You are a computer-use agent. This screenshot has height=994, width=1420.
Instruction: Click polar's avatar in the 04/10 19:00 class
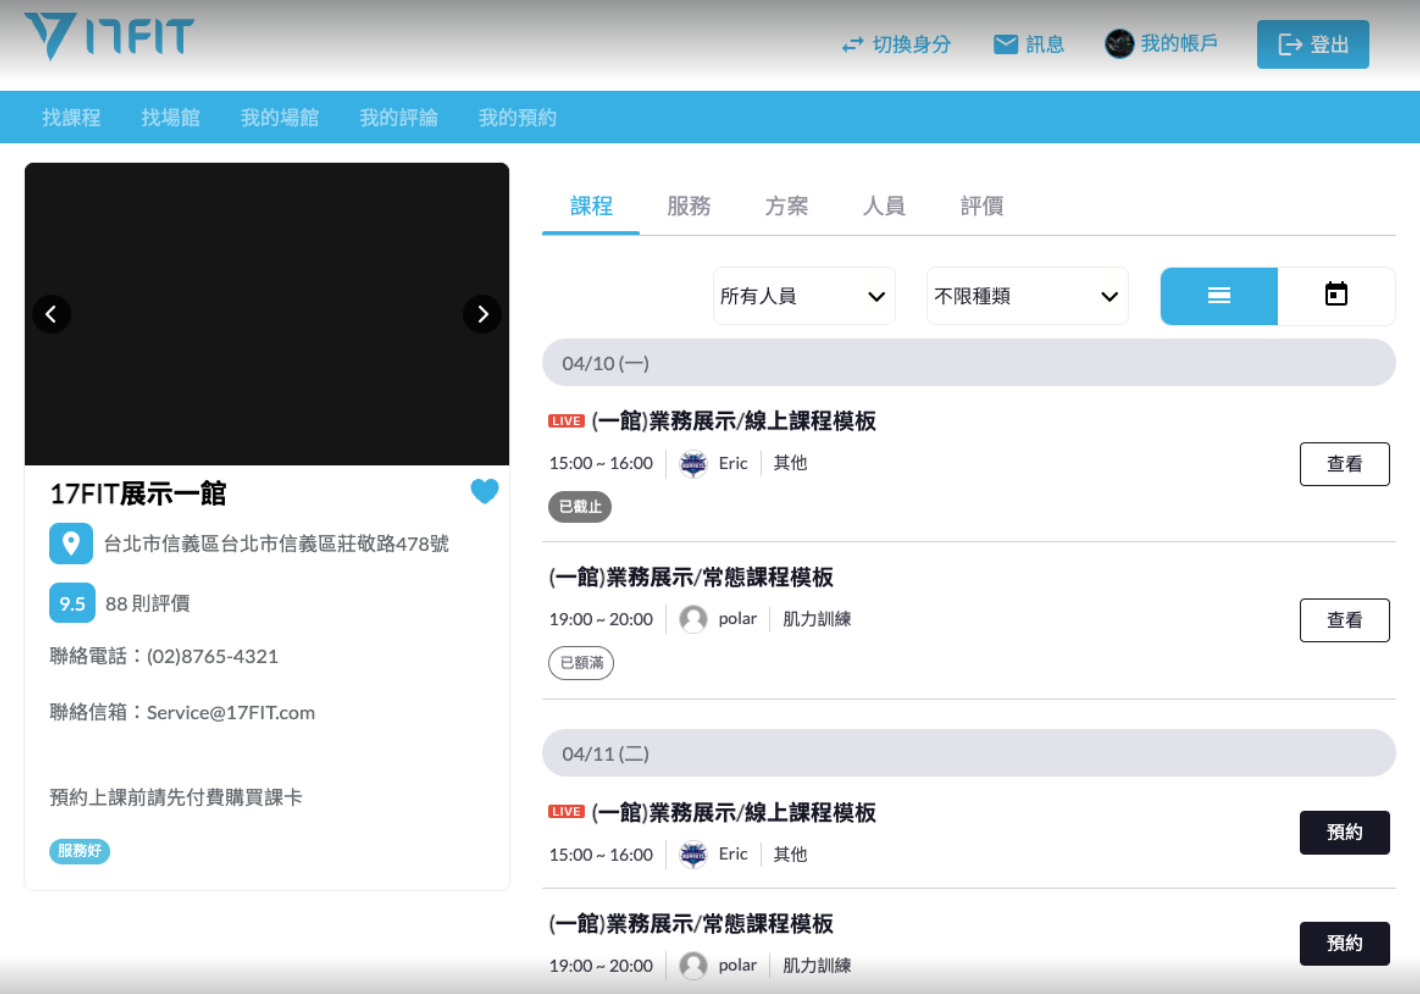point(693,620)
